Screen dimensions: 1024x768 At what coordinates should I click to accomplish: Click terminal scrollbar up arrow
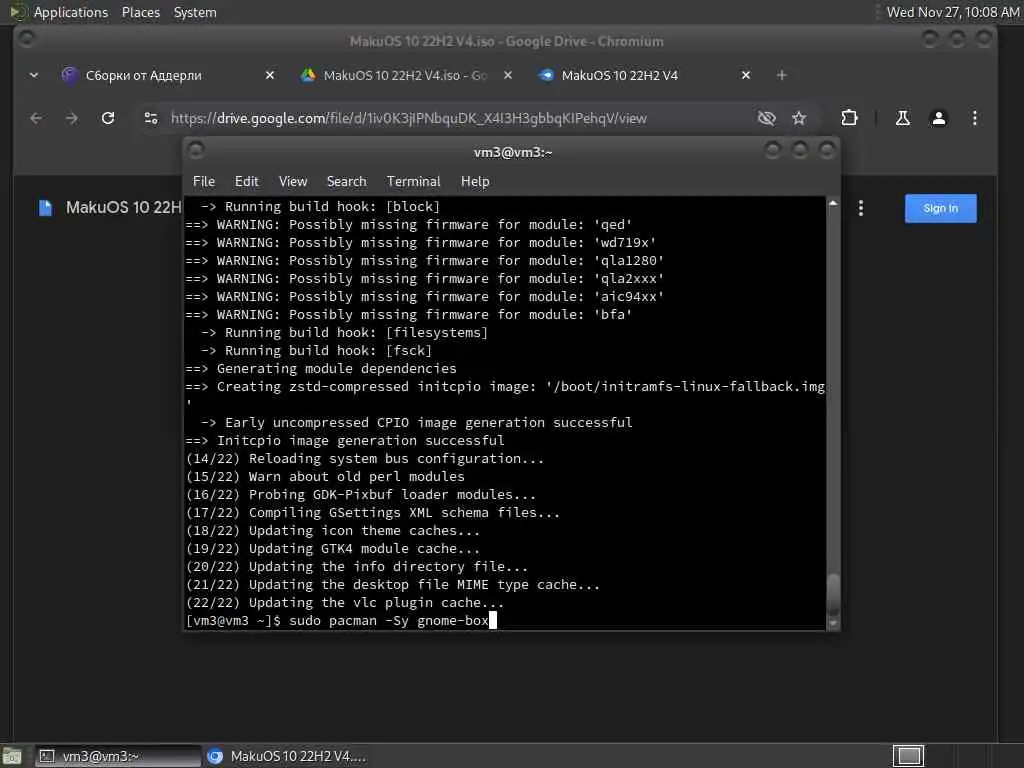(833, 203)
